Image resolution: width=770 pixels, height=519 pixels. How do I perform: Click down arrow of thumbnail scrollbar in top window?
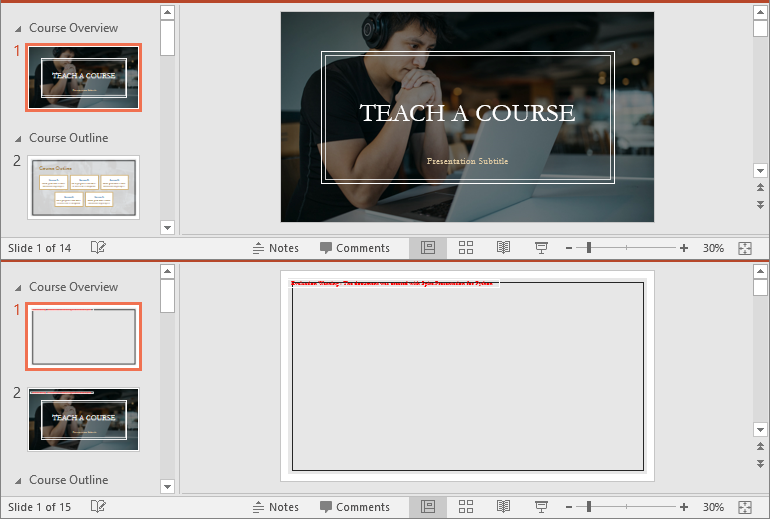click(x=167, y=227)
